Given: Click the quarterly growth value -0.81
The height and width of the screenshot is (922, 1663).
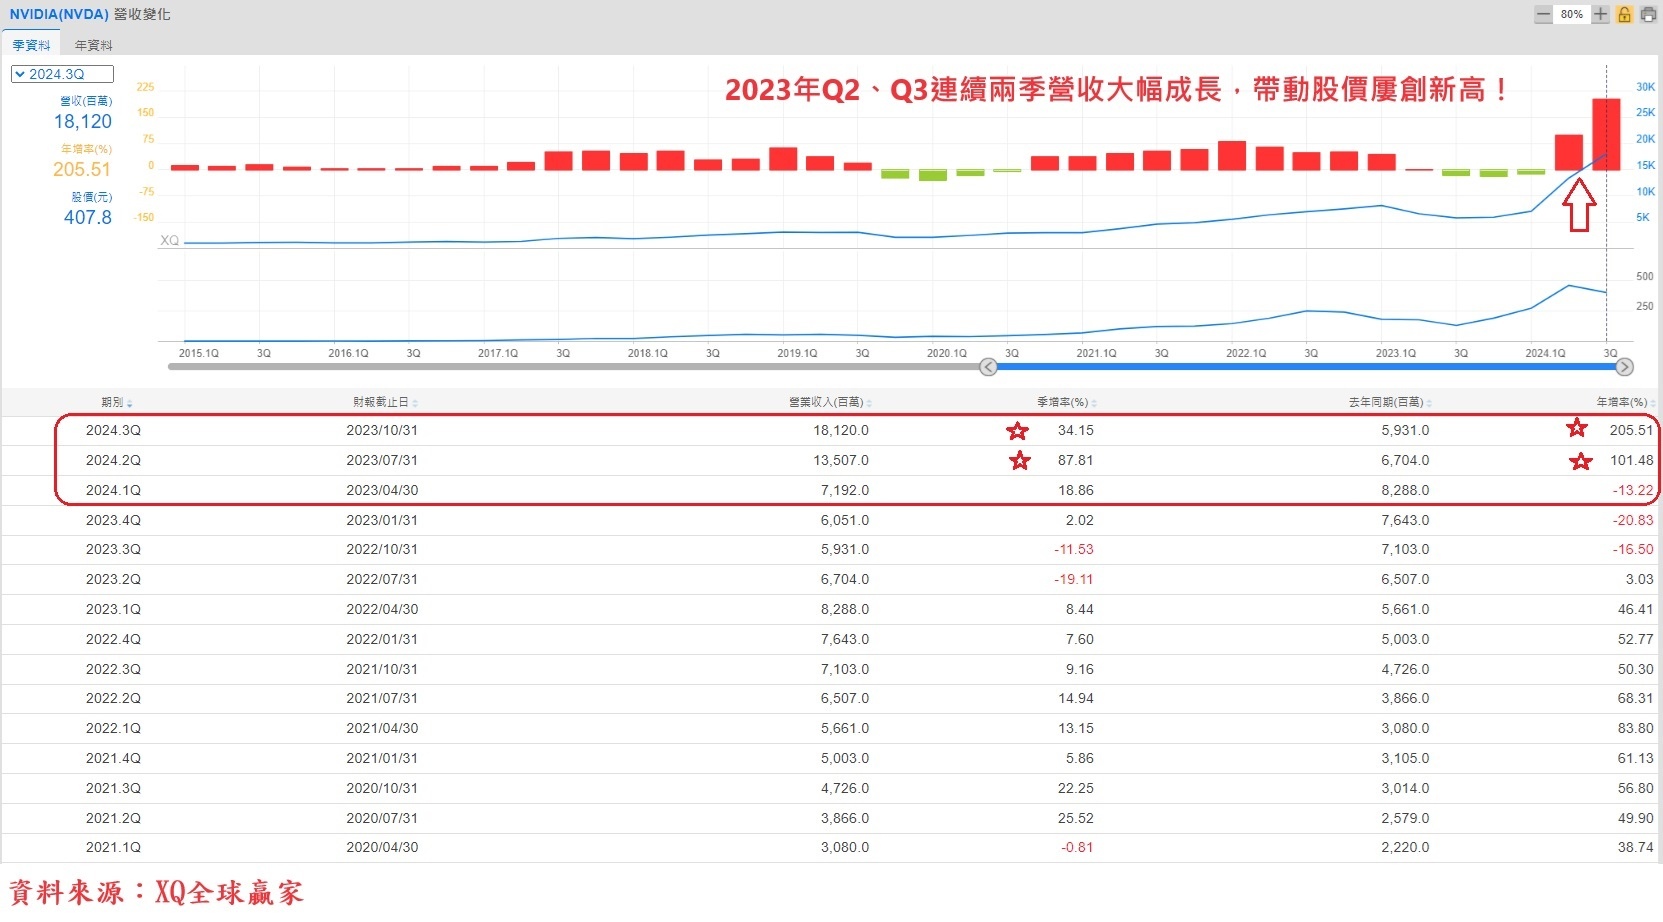Looking at the screenshot, I should pyautogui.click(x=1077, y=847).
